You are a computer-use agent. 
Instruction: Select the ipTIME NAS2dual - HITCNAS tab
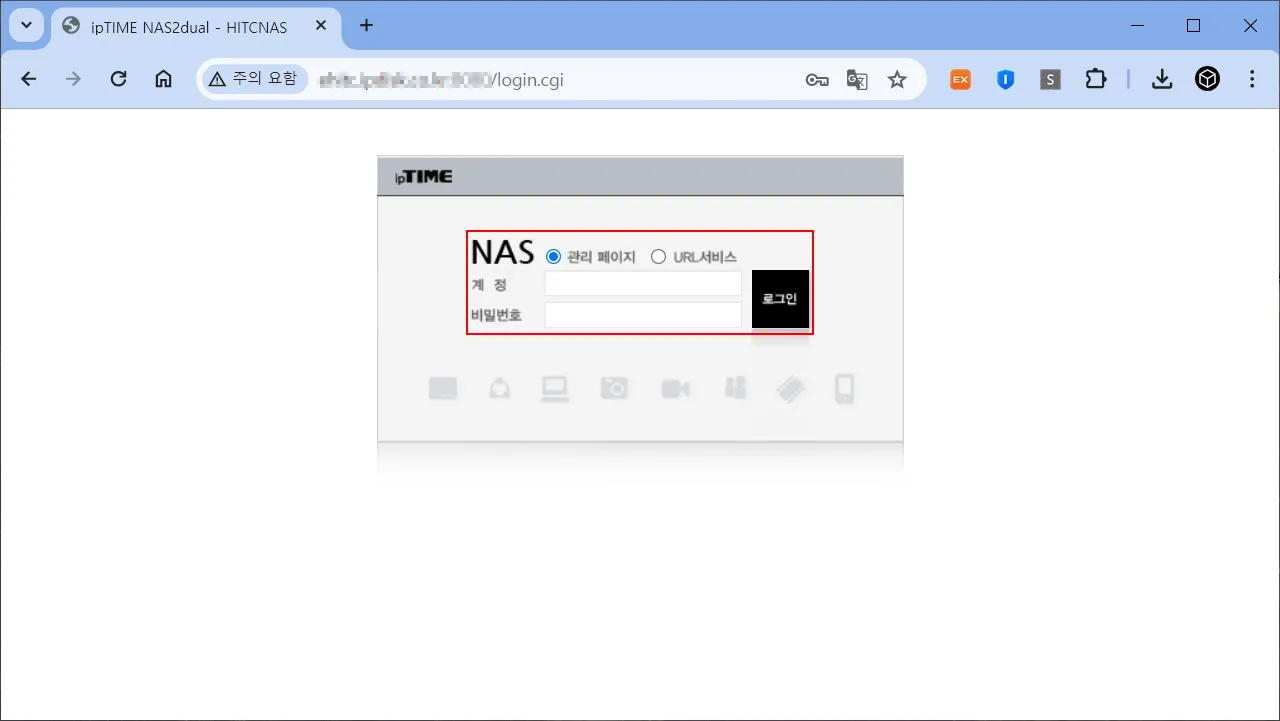click(195, 26)
